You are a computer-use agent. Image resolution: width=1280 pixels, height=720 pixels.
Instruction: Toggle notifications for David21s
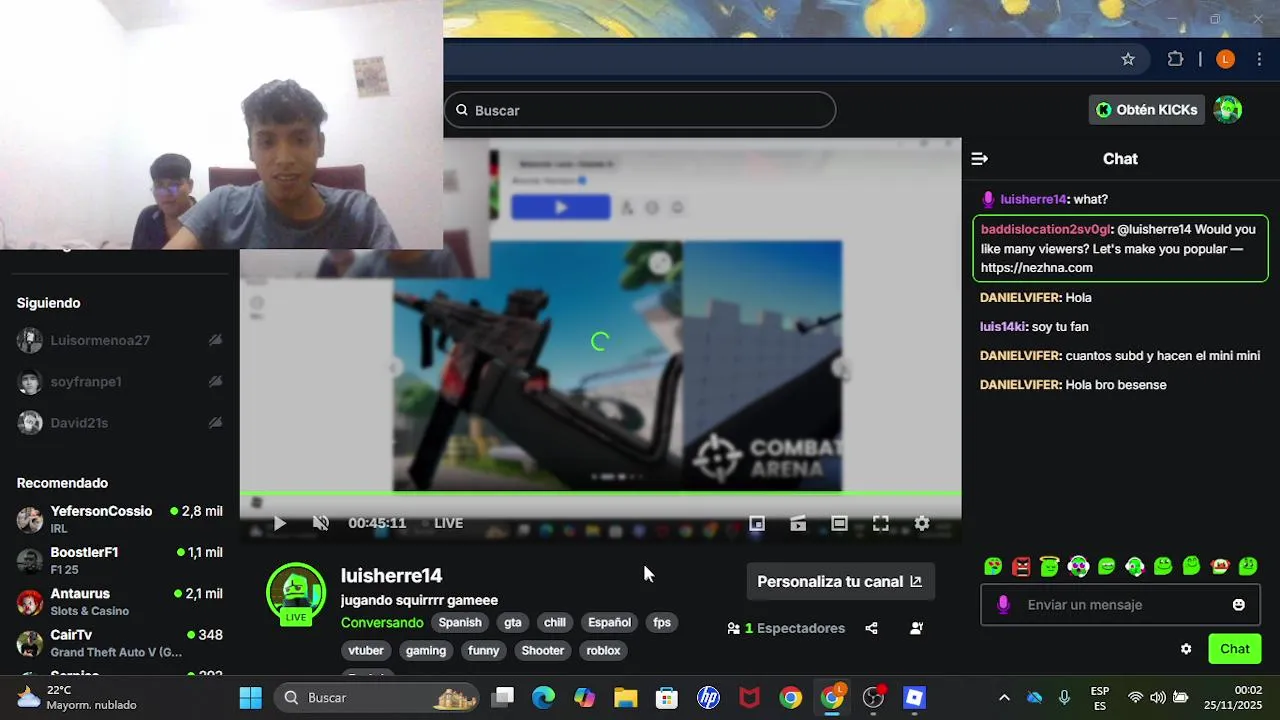pyautogui.click(x=215, y=422)
